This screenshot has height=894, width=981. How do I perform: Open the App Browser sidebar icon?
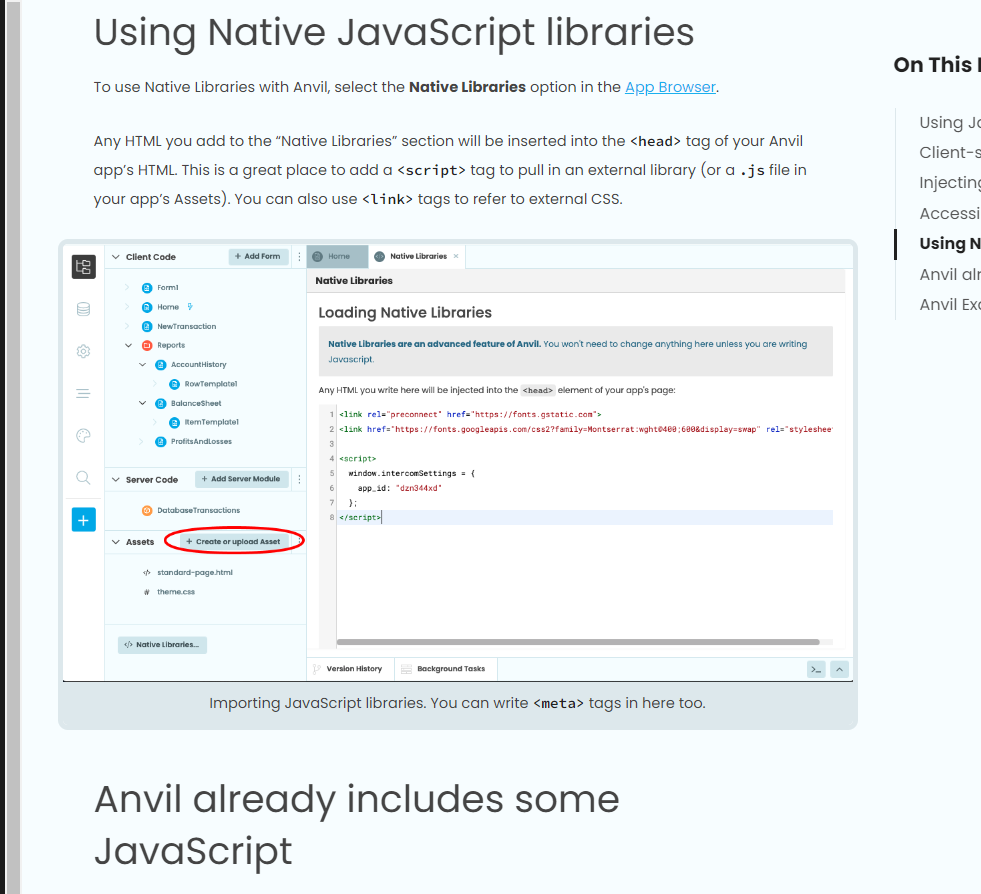click(x=83, y=267)
